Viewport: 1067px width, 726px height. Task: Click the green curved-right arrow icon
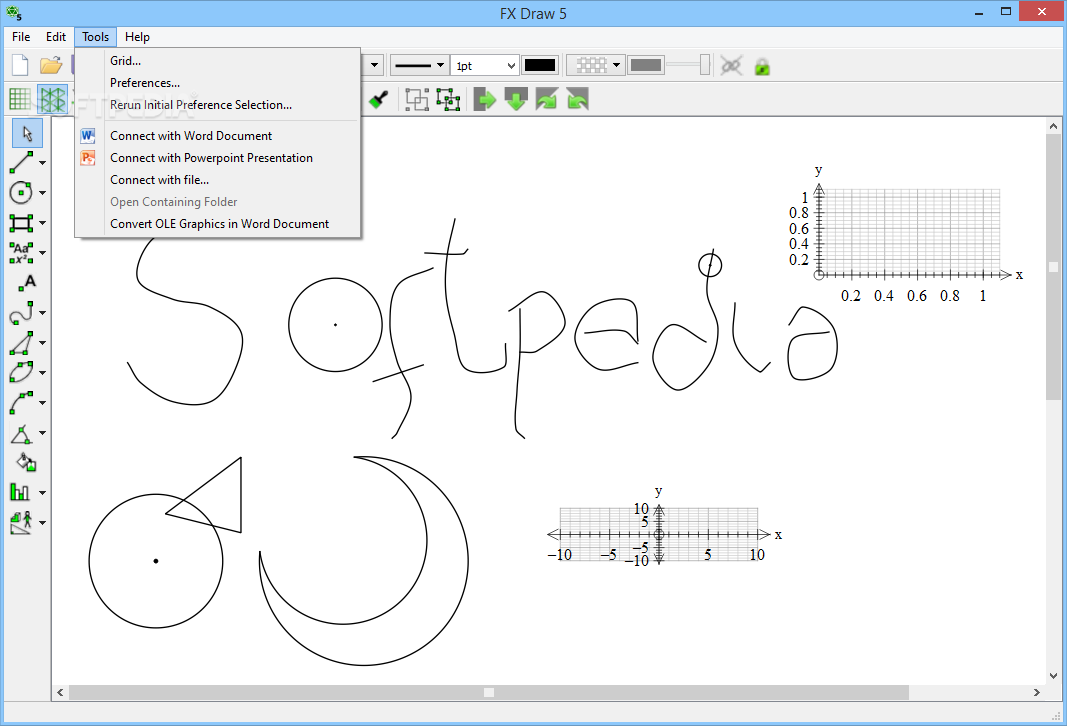[546, 100]
